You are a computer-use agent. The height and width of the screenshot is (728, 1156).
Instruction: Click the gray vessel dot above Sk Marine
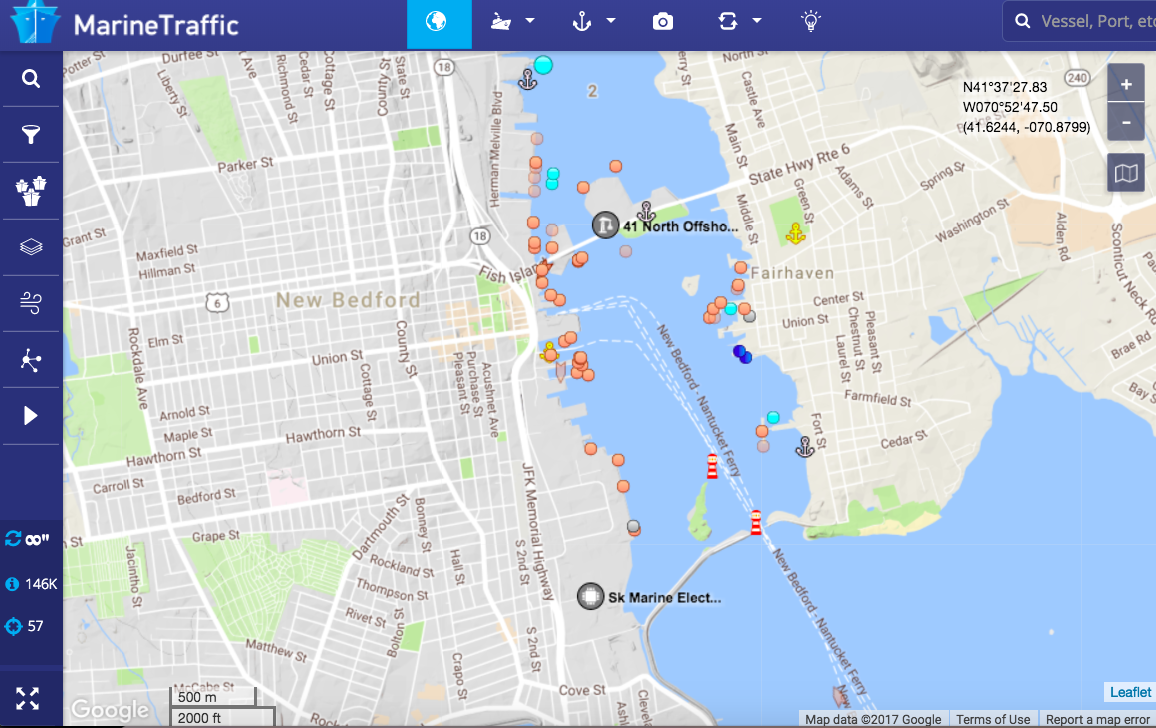pyautogui.click(x=633, y=526)
